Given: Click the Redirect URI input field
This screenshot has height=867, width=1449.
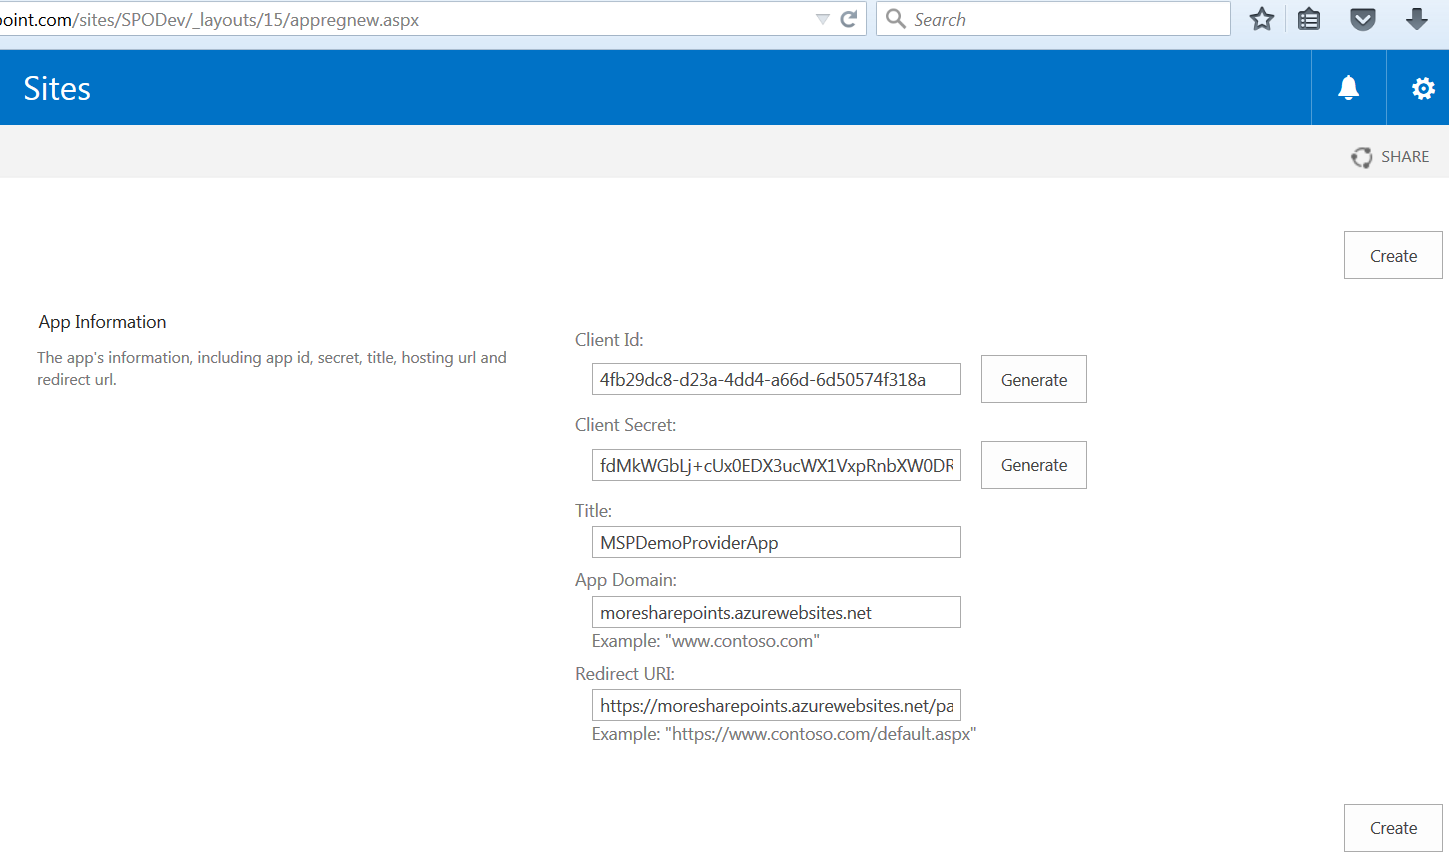Looking at the screenshot, I should tap(776, 704).
